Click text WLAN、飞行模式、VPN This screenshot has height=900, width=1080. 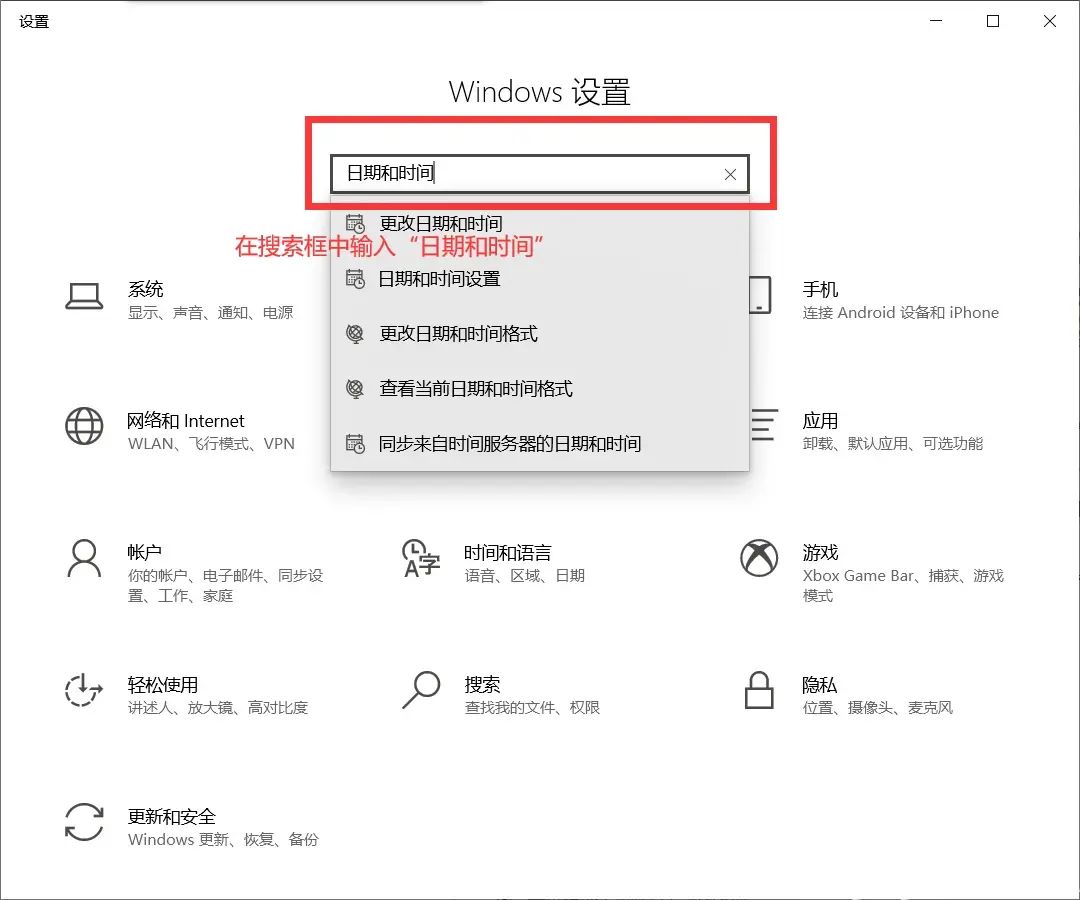pos(211,443)
